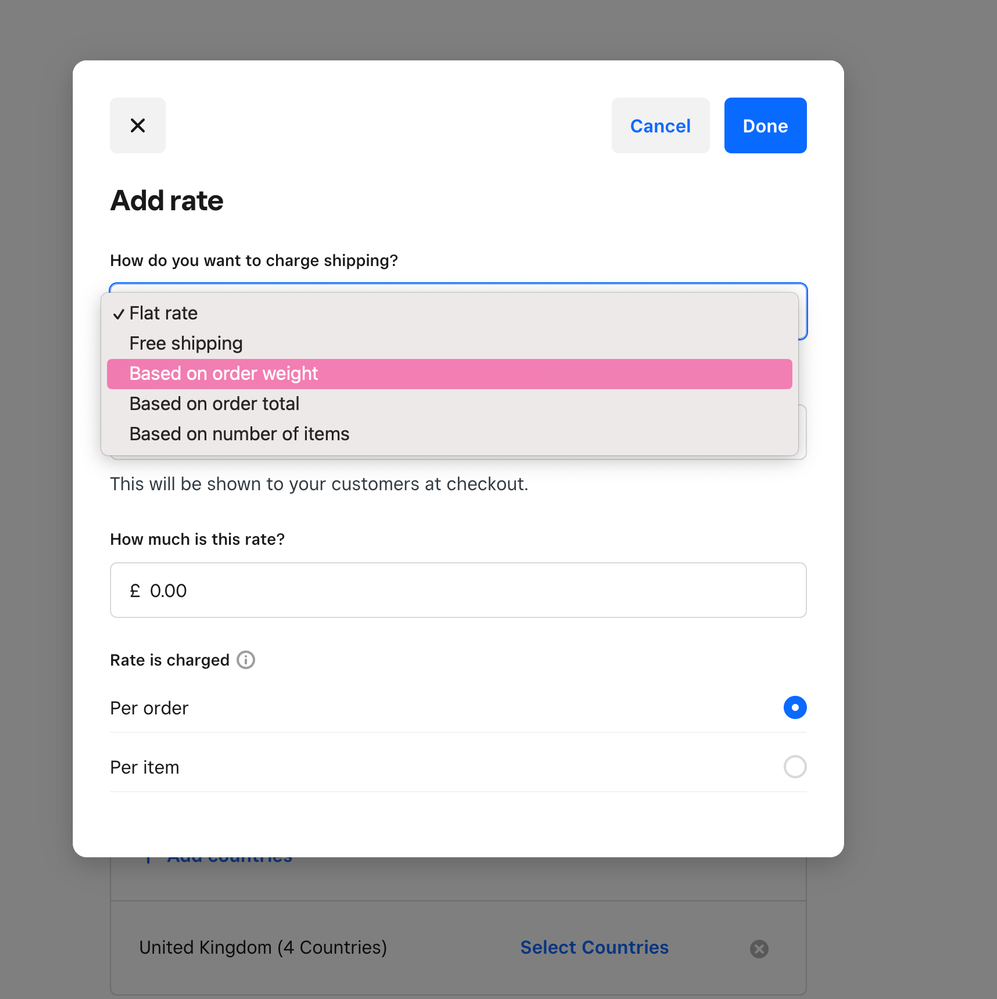997x999 pixels.
Task: Click the info icon beside Rate is charged
Action: click(246, 660)
